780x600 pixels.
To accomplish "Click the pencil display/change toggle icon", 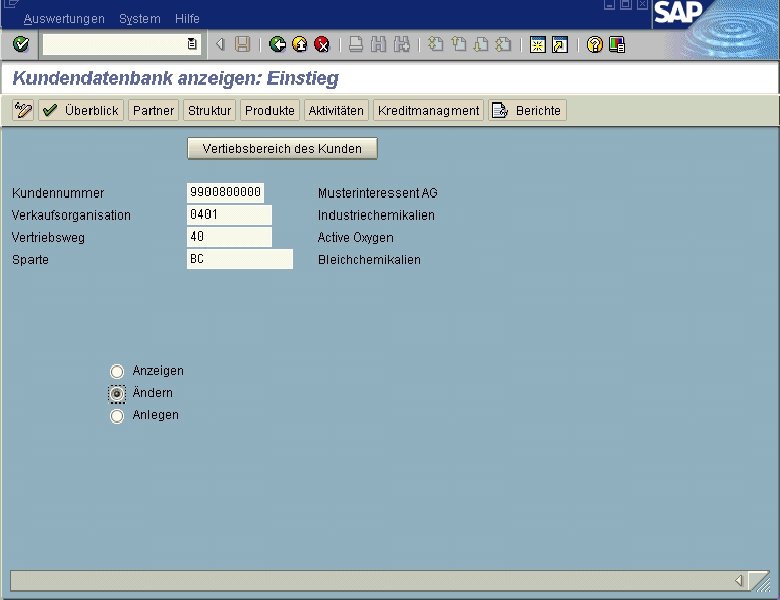I will coord(23,110).
